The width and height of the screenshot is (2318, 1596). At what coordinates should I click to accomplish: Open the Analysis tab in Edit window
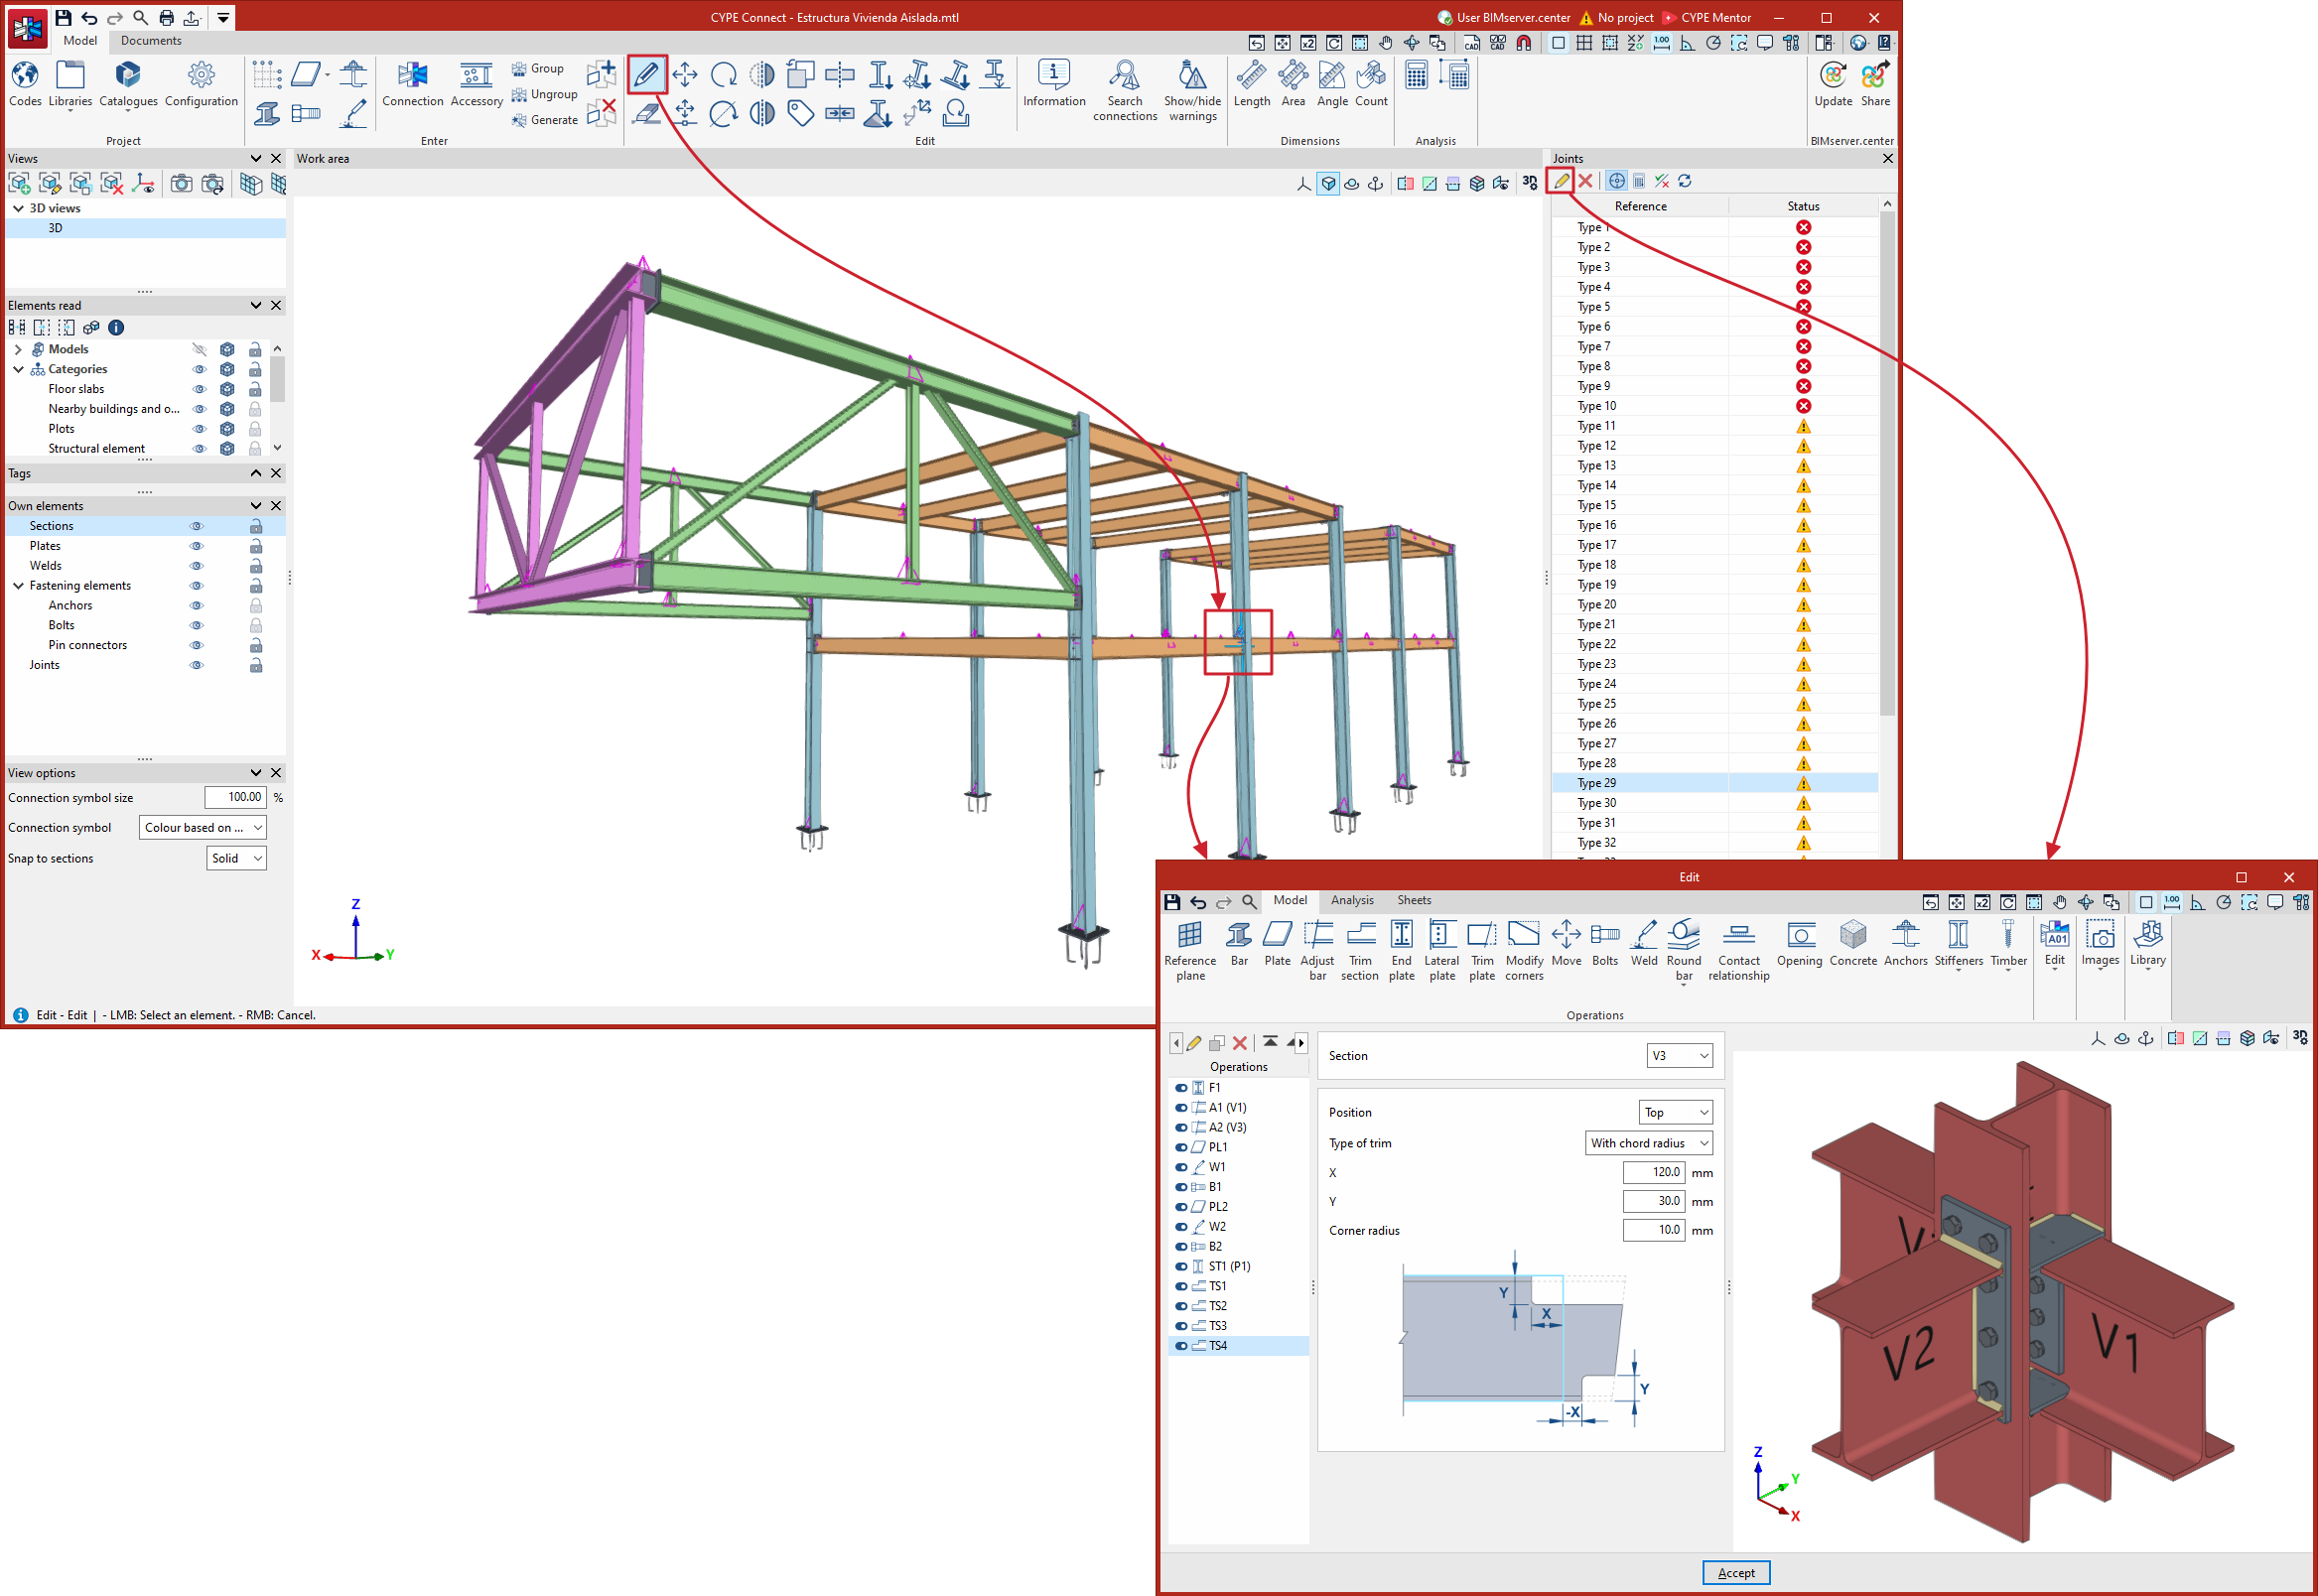pos(1352,901)
